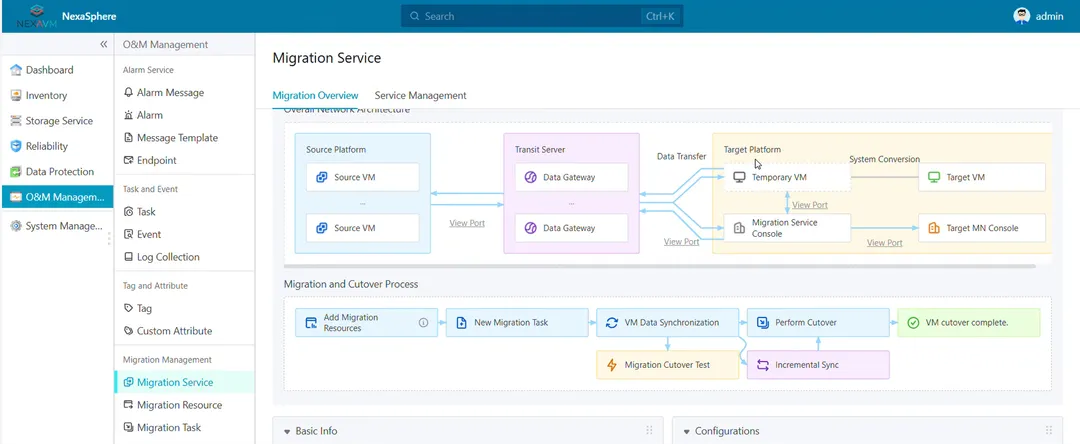This screenshot has height=444, width=1080.
Task: Click the VM Data Synchronization refresh icon
Action: point(612,323)
